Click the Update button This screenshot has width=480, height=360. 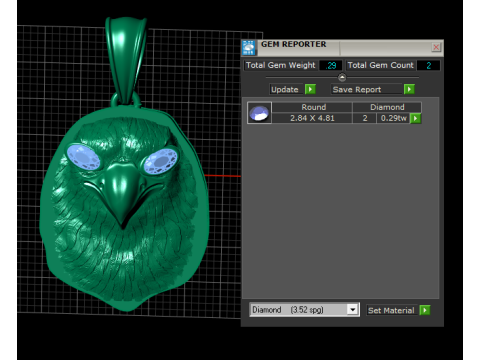[x=286, y=89]
